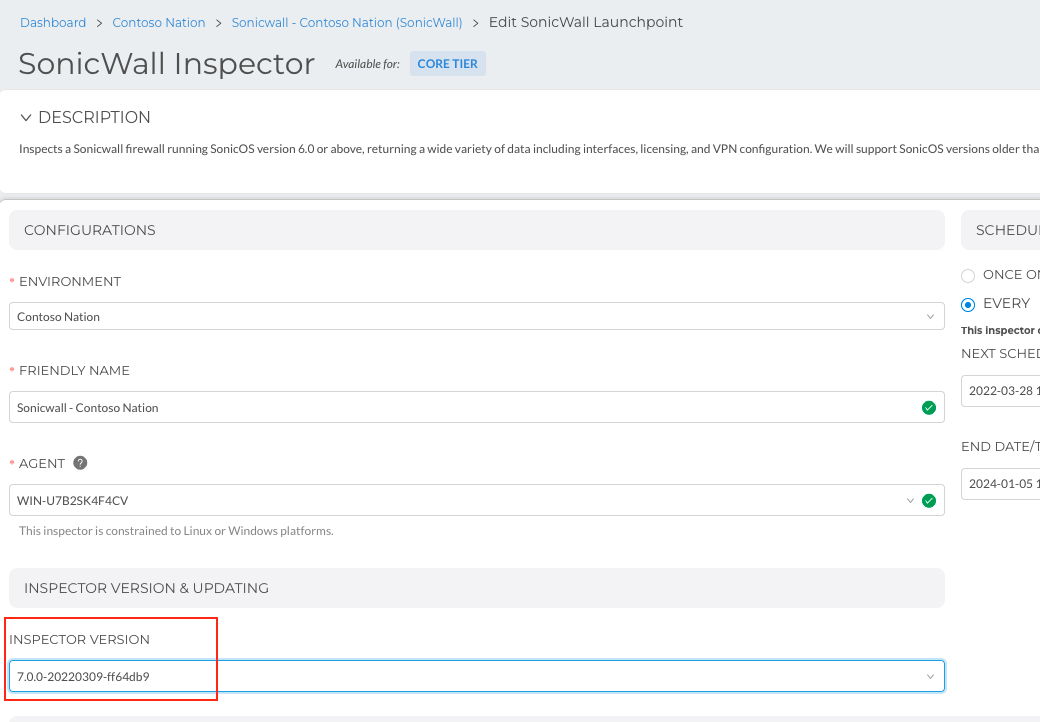Click the green checkmark in Agent field
Image resolution: width=1040 pixels, height=722 pixels.
pyautogui.click(x=929, y=501)
